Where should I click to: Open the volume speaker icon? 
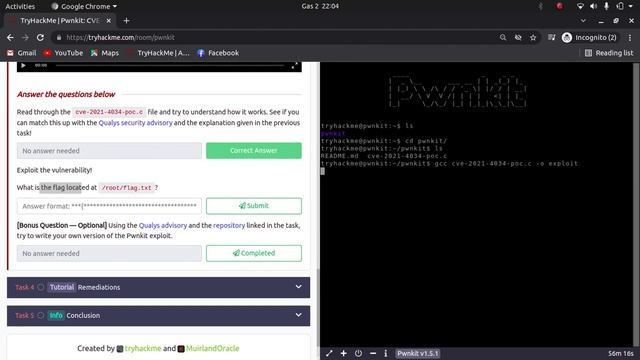(593, 6)
